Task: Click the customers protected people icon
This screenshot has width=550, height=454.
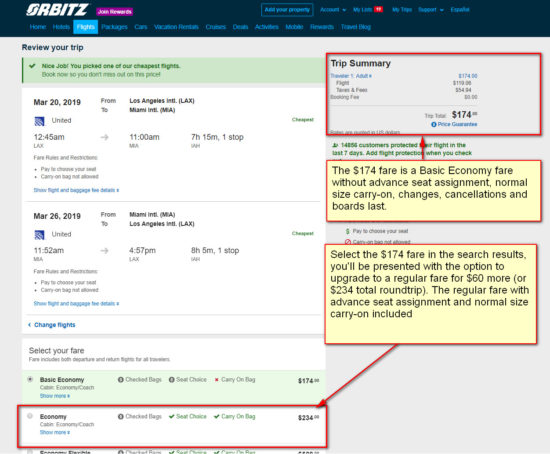Action: tap(335, 145)
